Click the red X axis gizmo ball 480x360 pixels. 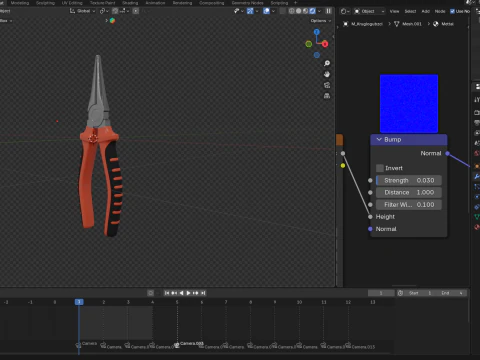tap(325, 44)
